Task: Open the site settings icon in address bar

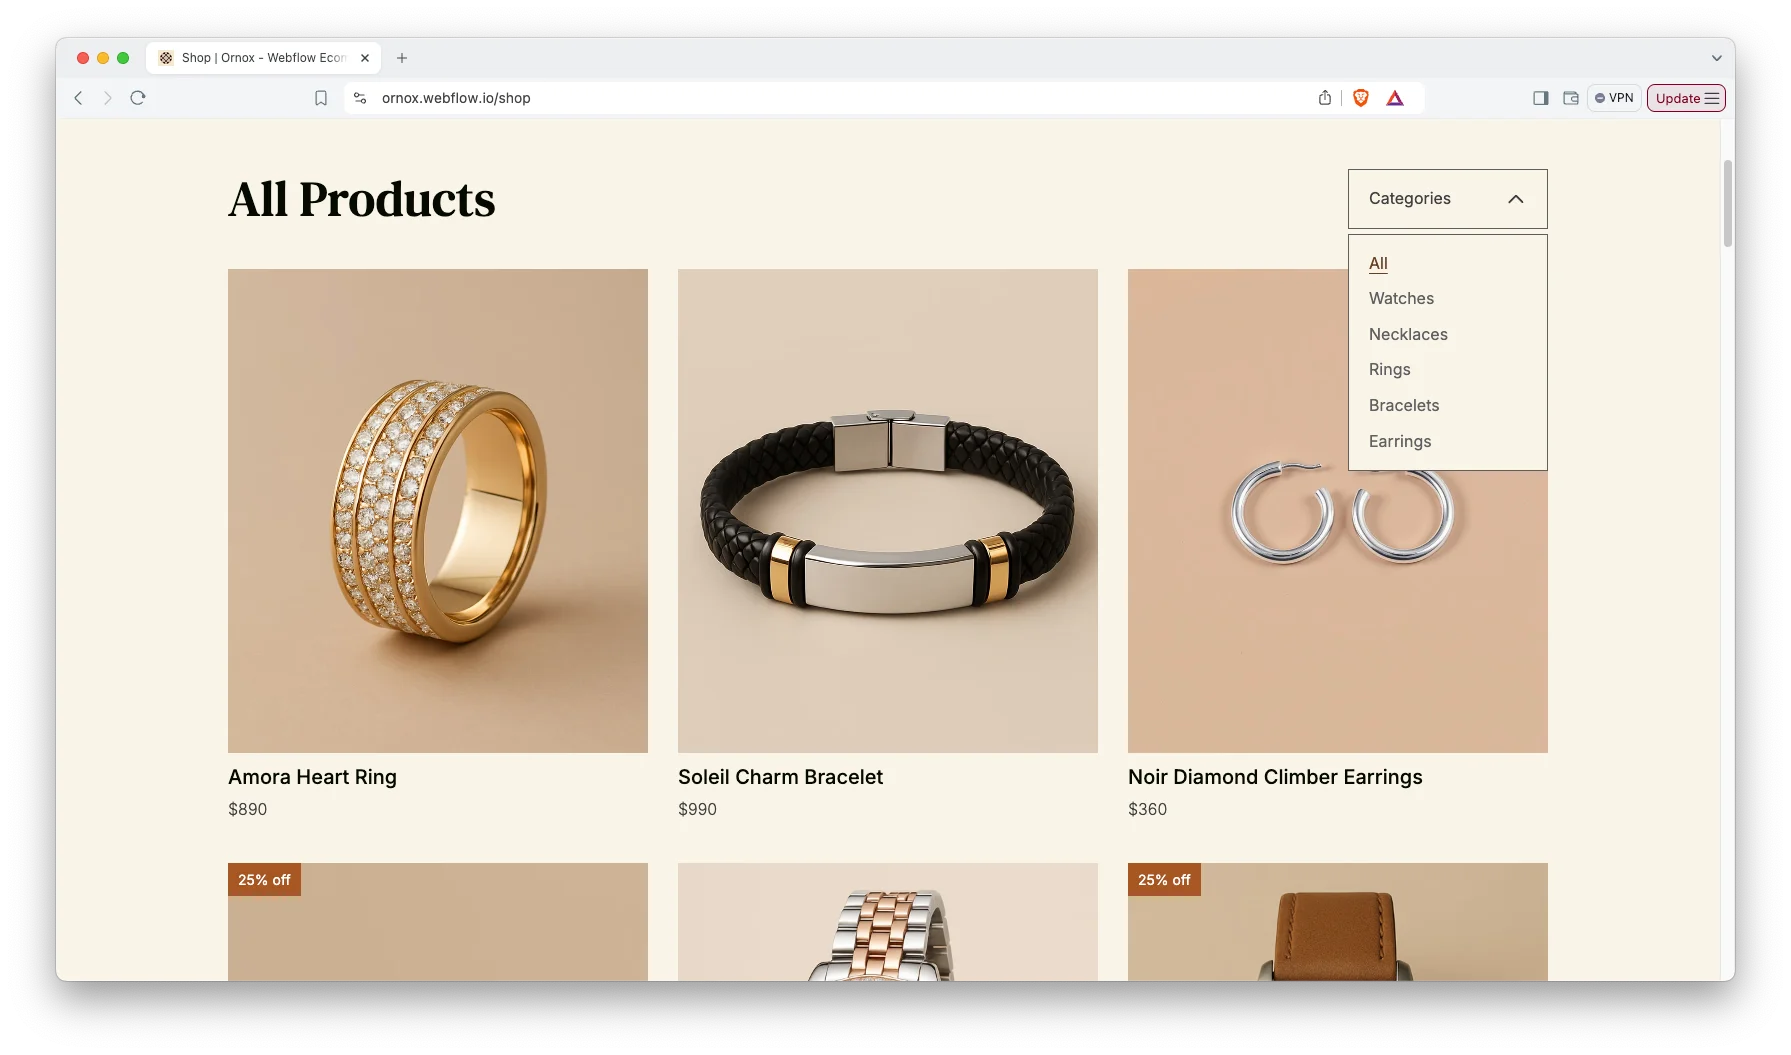Action: (360, 98)
